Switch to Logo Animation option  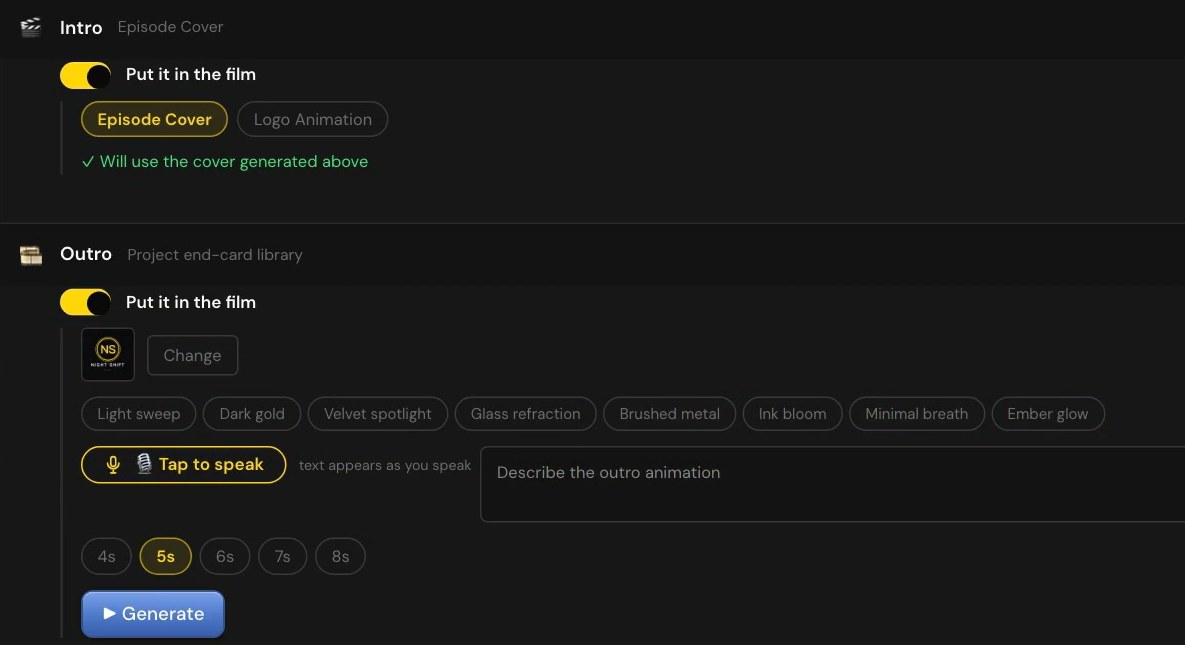tap(313, 119)
